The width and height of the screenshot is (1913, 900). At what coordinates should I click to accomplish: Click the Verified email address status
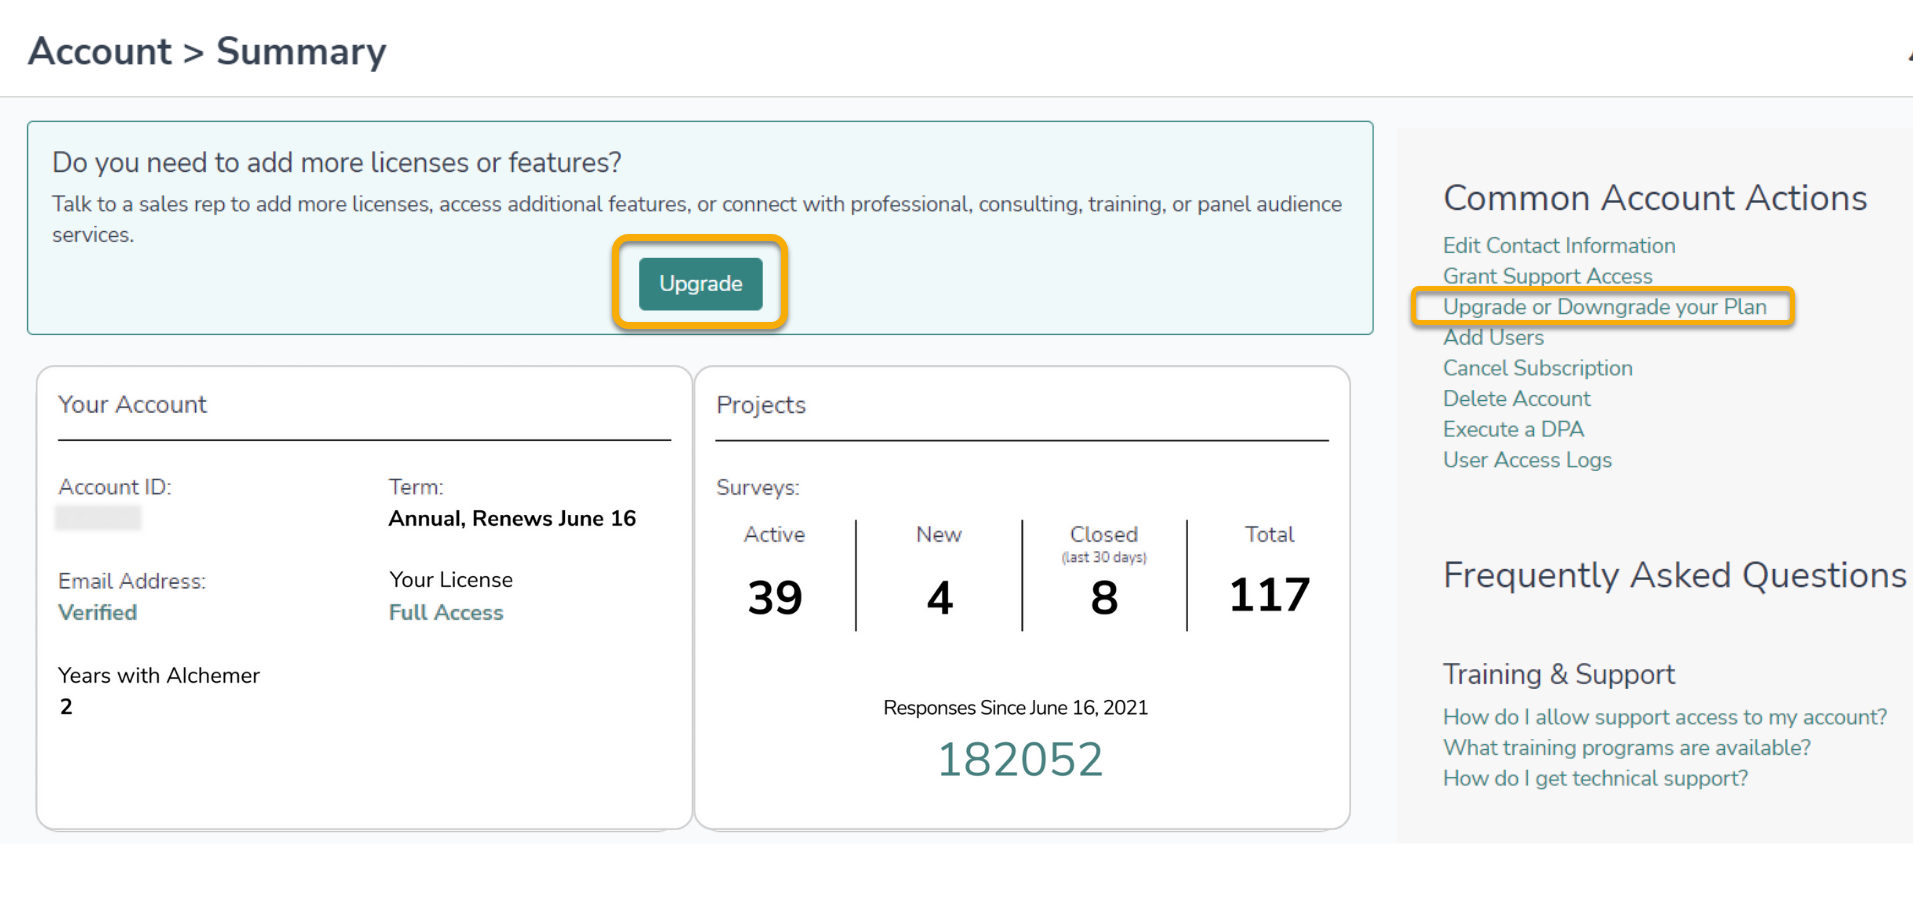(x=97, y=613)
